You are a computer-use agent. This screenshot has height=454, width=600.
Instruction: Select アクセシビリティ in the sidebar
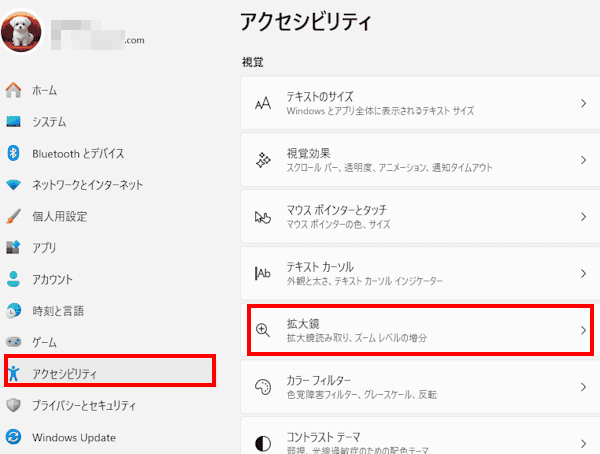tap(64, 374)
